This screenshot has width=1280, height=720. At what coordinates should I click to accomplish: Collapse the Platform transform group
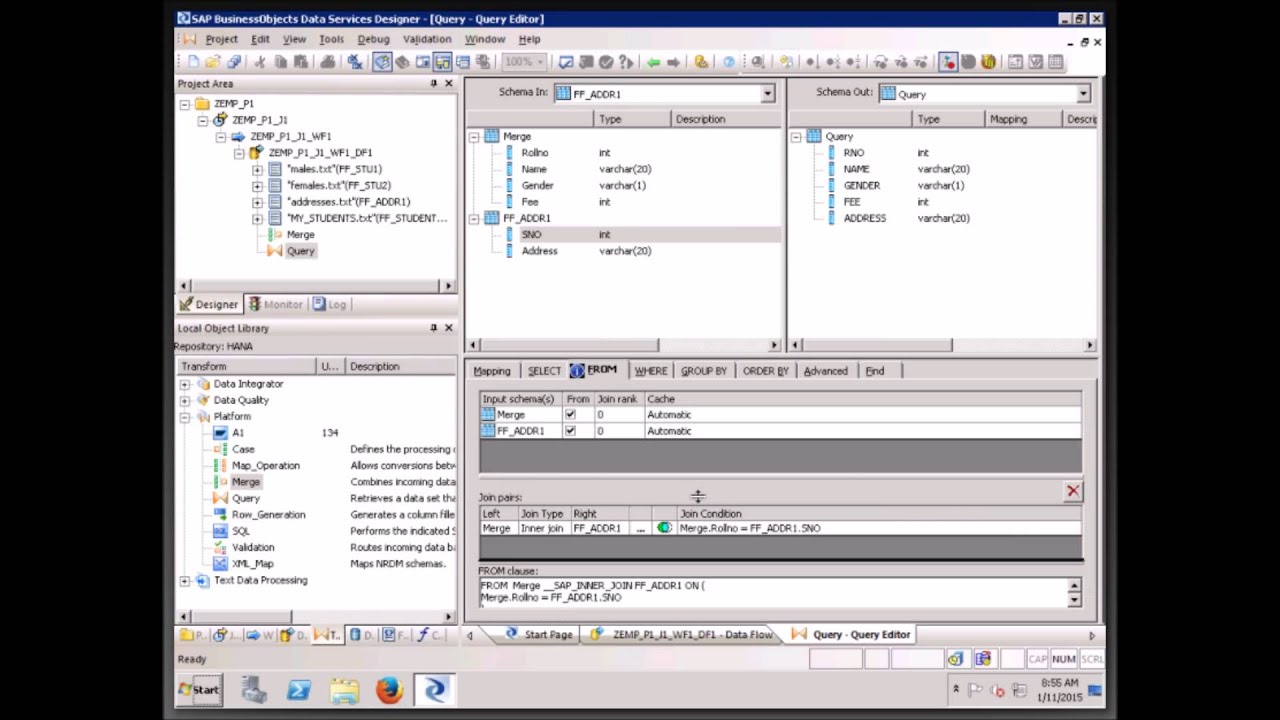(185, 417)
